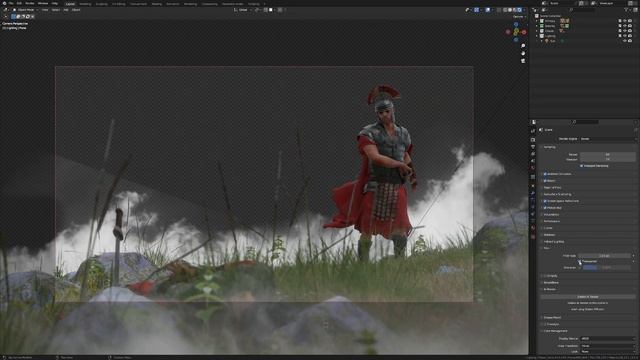Open the File menu
640x360 pixels.
[11, 3]
